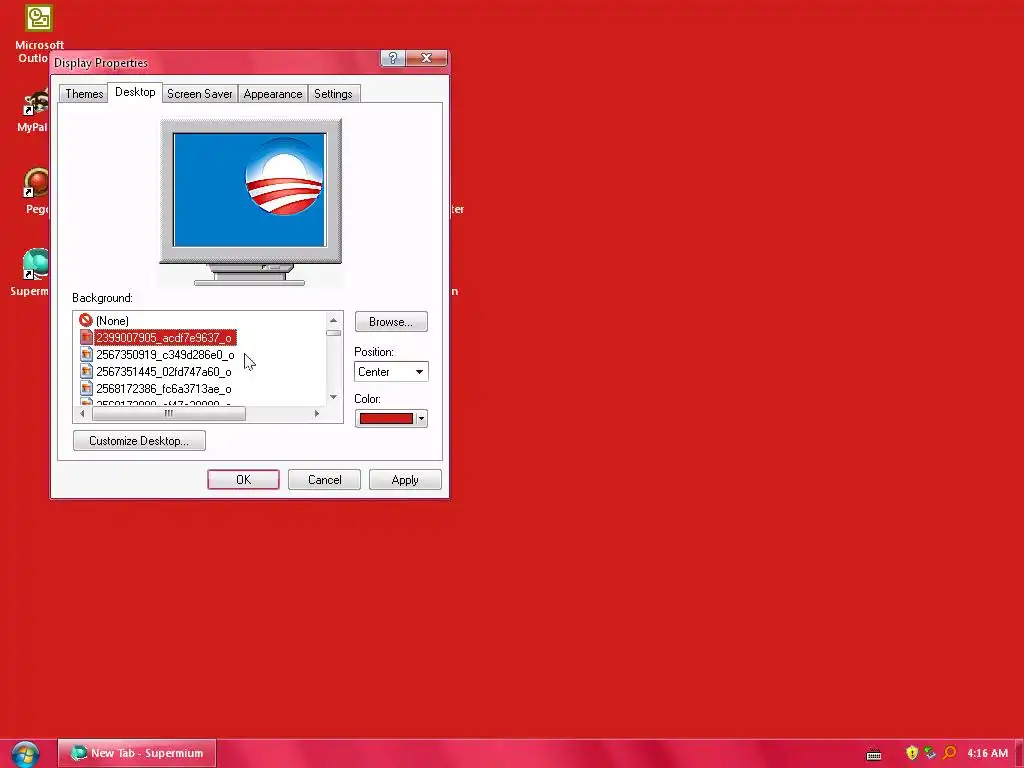Click the Display Properties title bar
This screenshot has width=1024, height=768.
[216, 63]
